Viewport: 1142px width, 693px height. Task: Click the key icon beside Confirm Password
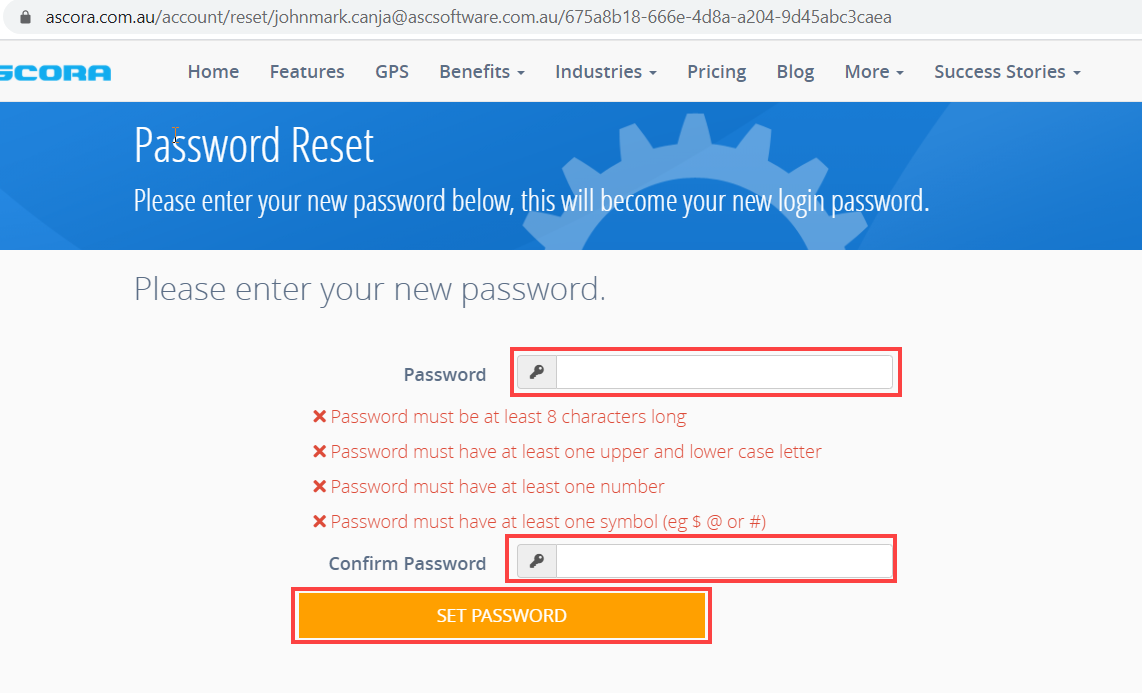537,562
